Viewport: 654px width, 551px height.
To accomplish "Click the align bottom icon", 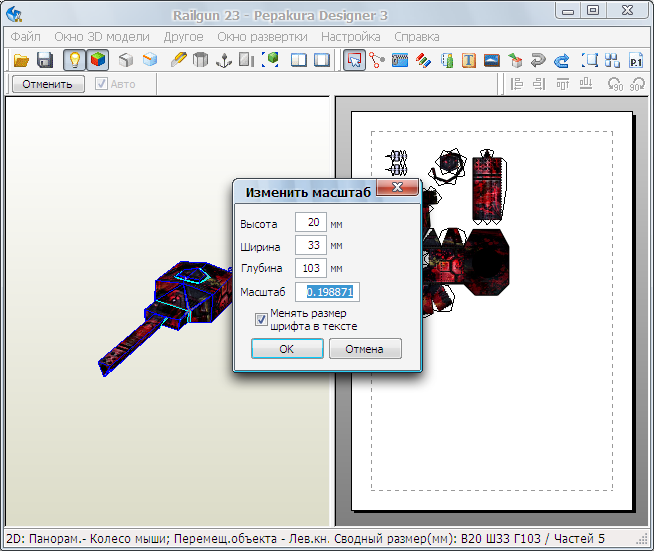I will pyautogui.click(x=586, y=84).
